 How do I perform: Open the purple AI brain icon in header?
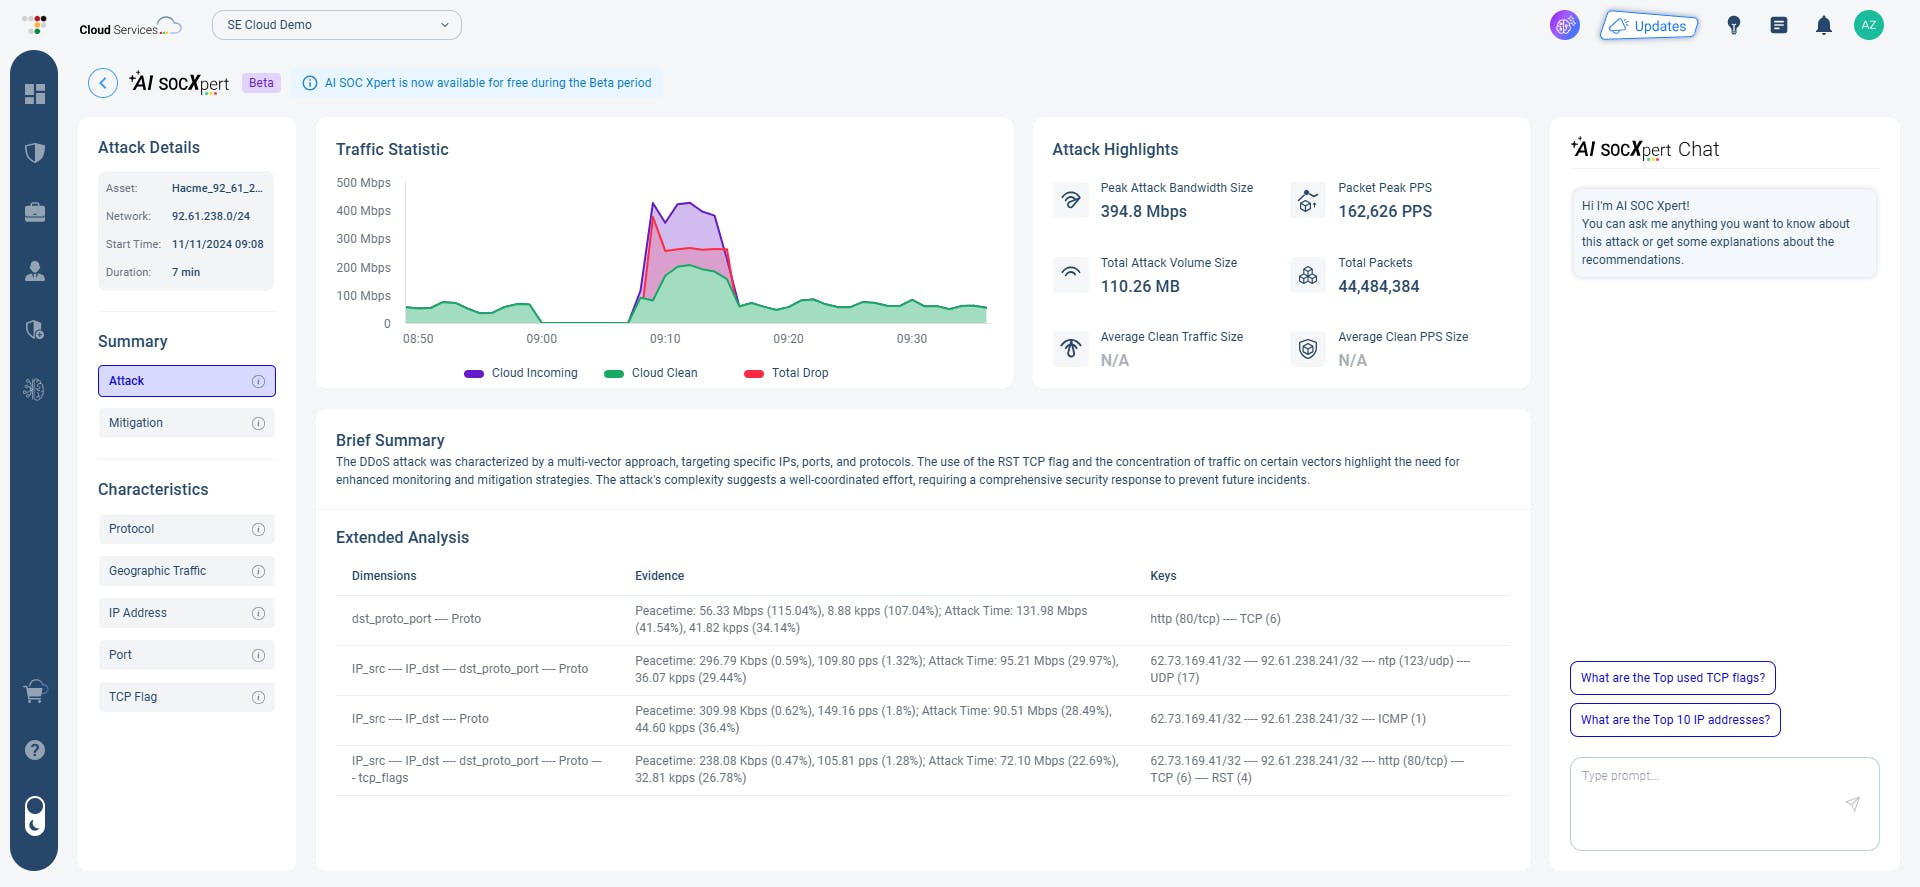[1564, 26]
